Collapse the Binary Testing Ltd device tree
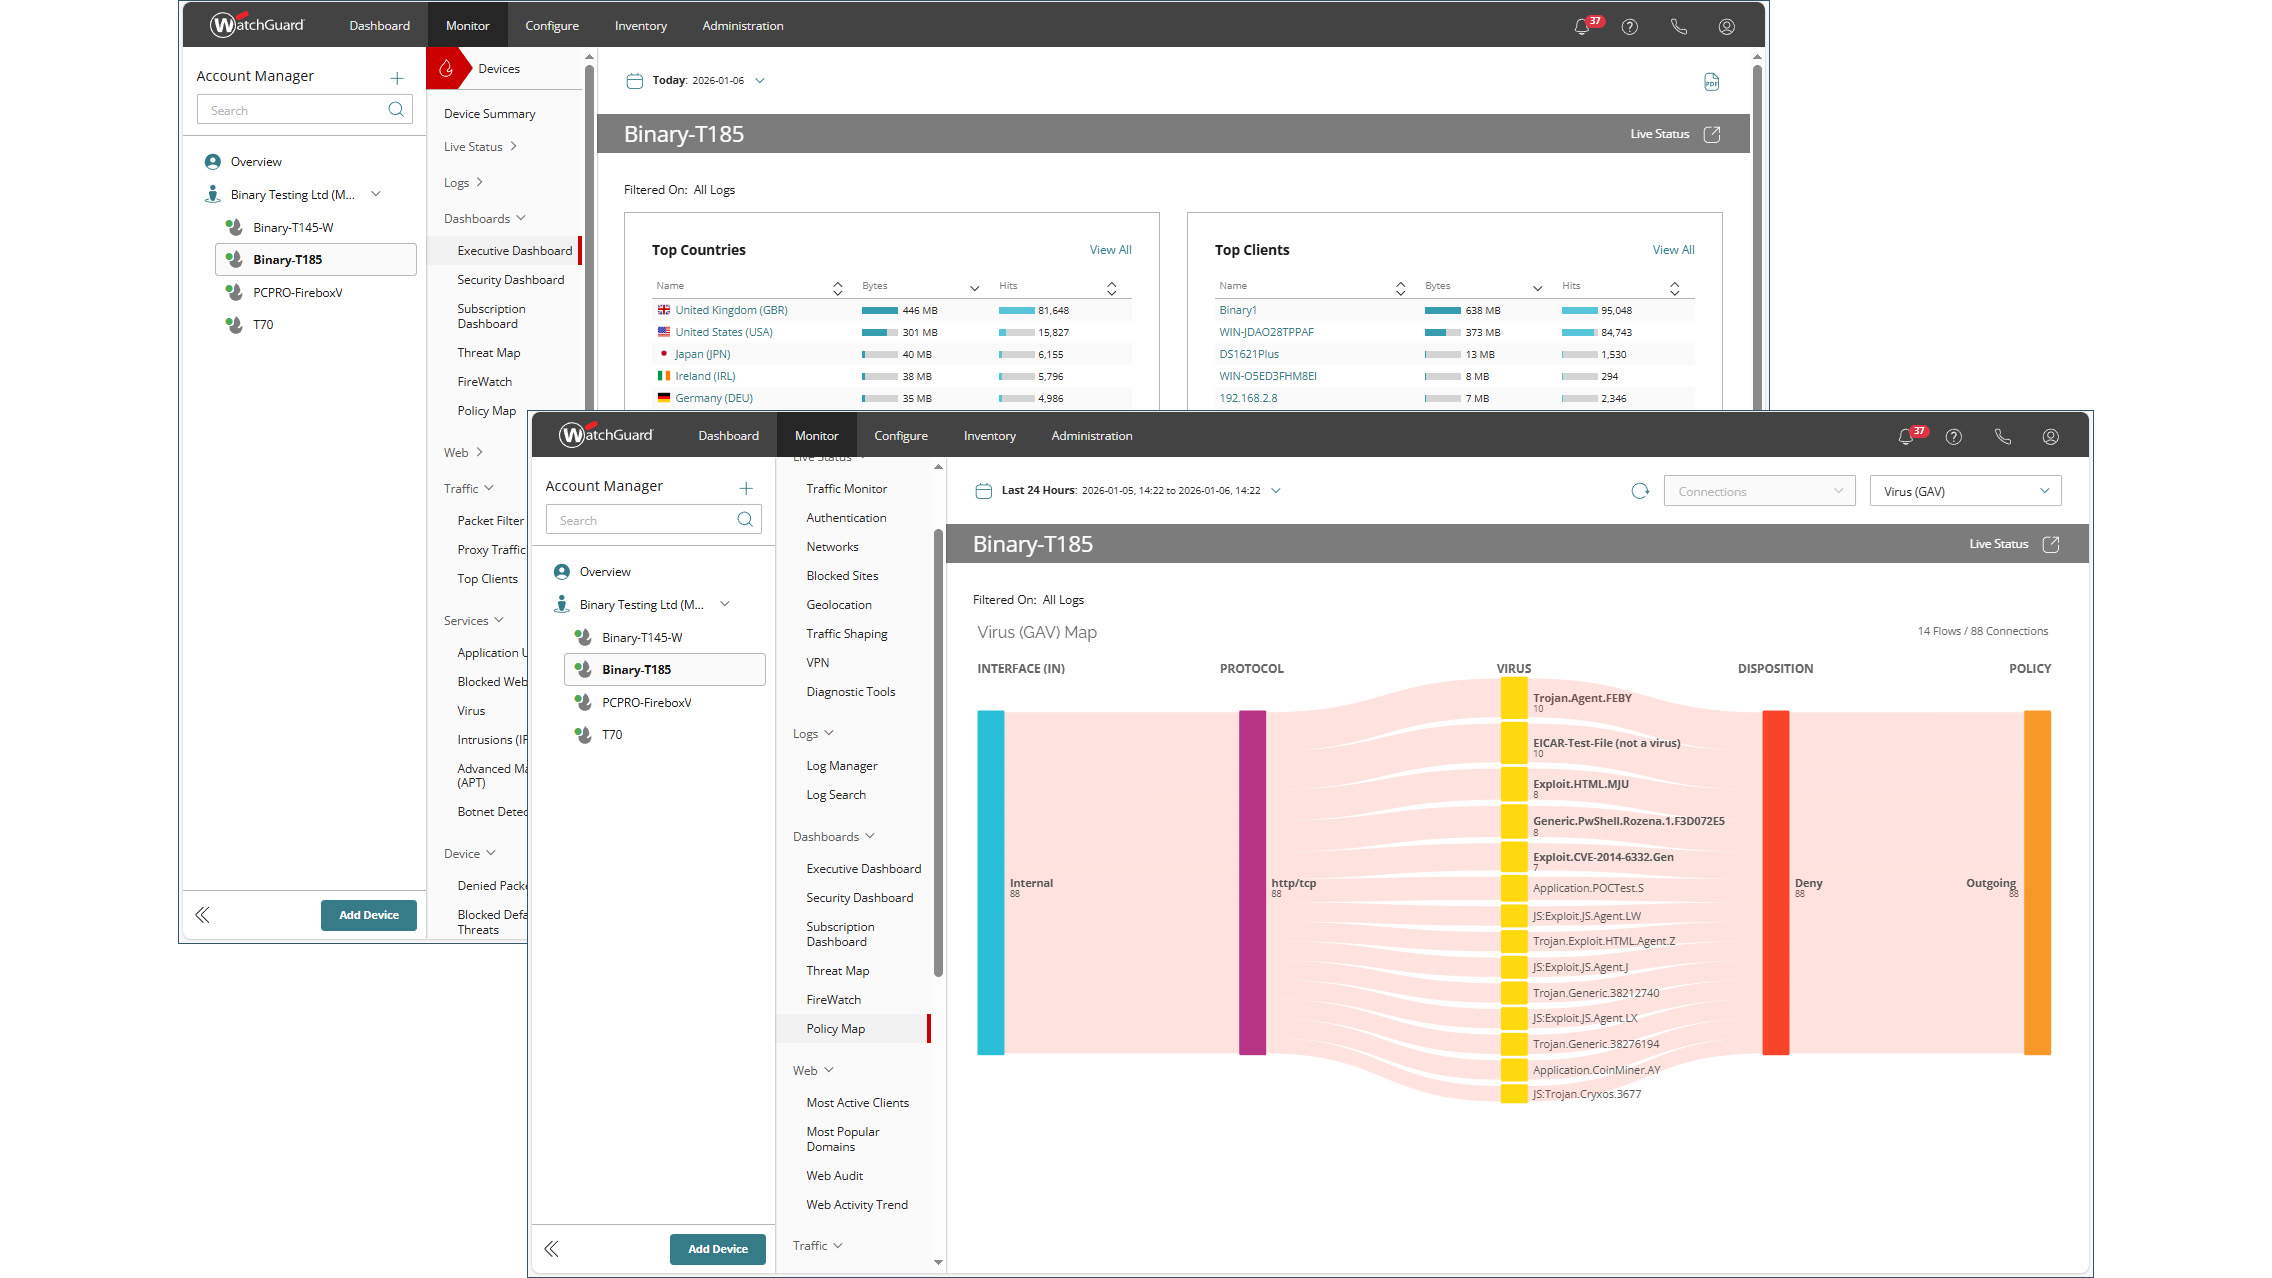This screenshot has height=1278, width=2272. pos(726,604)
